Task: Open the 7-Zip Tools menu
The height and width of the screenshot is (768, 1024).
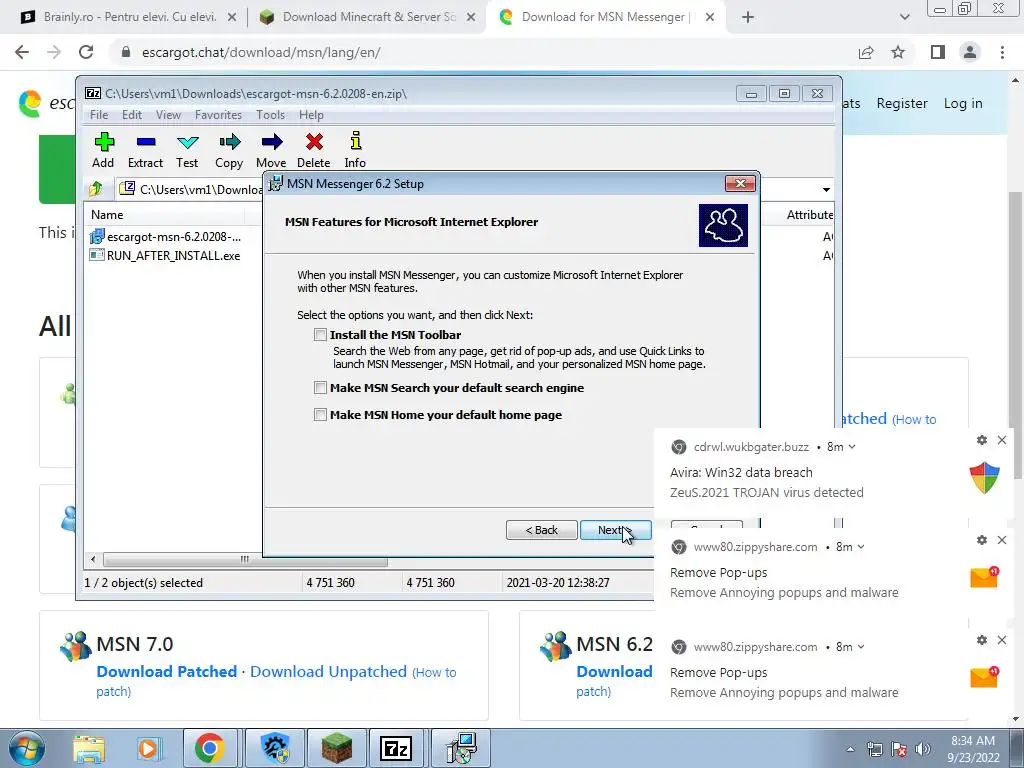Action: click(270, 115)
